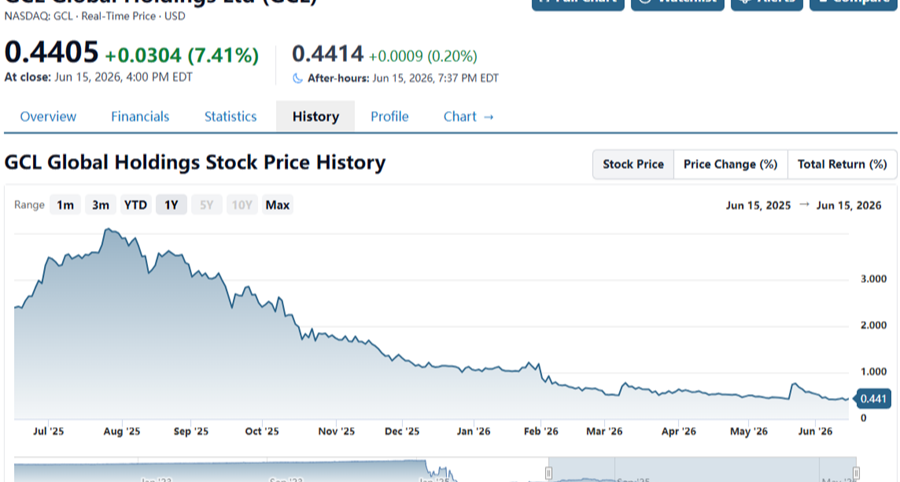Edit the end date Jun 15, 2026
This screenshot has height=482, width=900.
pyautogui.click(x=848, y=205)
